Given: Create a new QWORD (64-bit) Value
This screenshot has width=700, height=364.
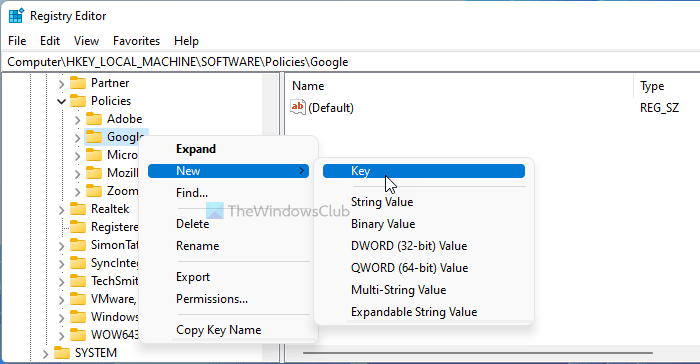Looking at the screenshot, I should pyautogui.click(x=424, y=268).
